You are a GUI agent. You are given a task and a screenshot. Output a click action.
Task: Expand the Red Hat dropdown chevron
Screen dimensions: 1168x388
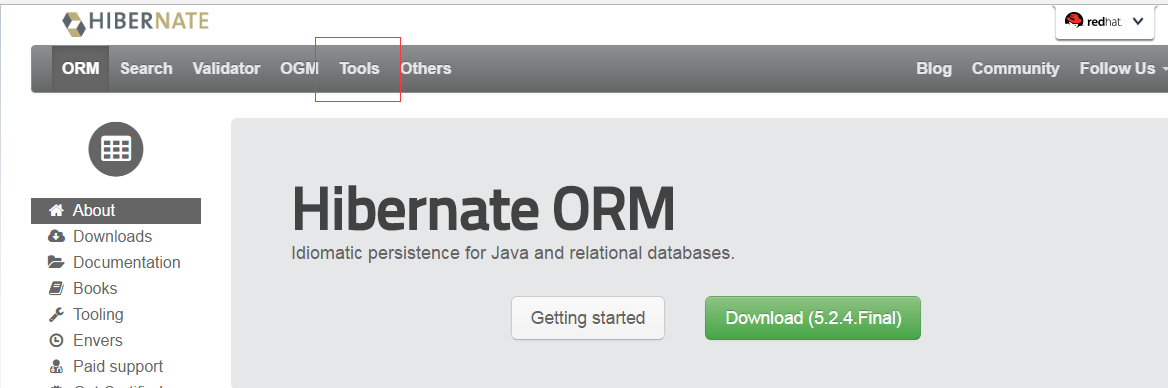pyautogui.click(x=1137, y=22)
